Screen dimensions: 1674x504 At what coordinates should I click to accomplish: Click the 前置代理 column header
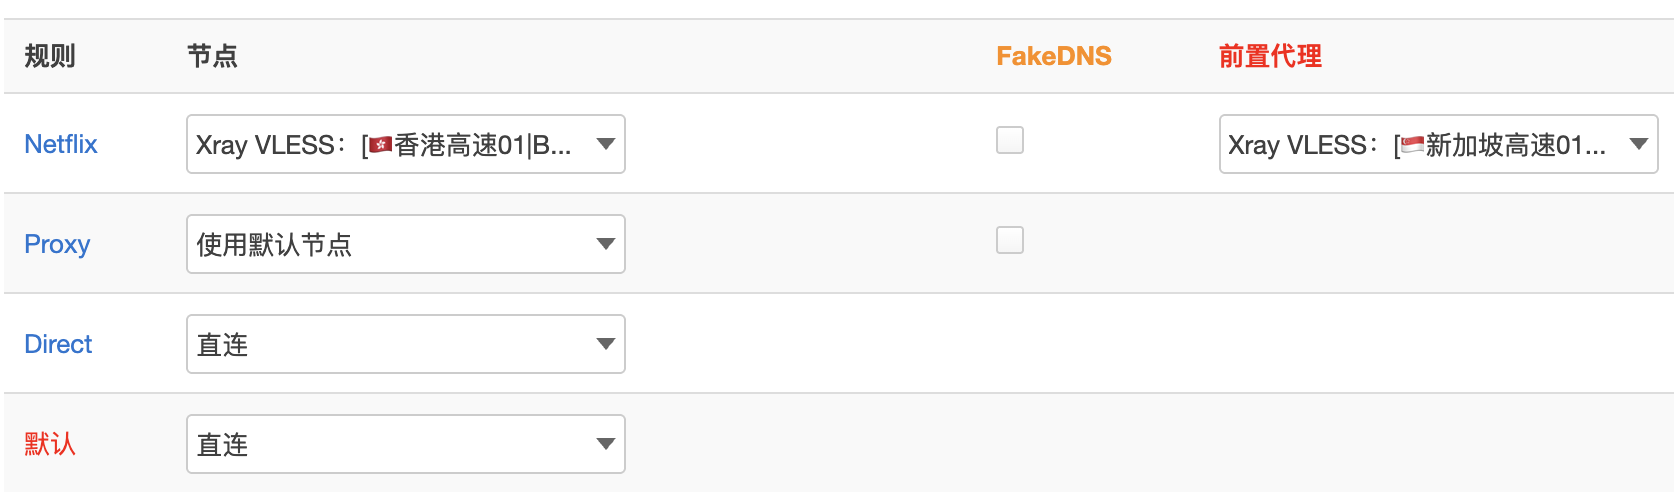[1270, 56]
